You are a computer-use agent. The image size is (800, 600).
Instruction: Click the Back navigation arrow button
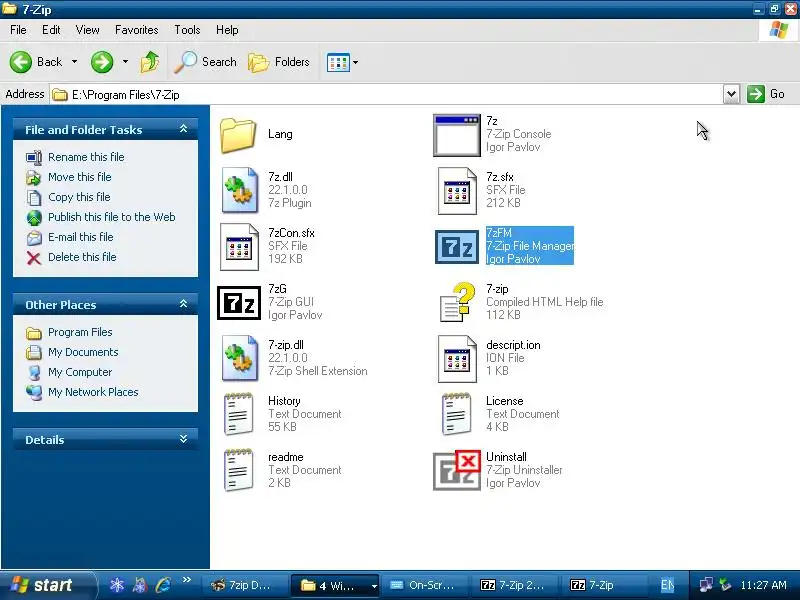[21, 62]
